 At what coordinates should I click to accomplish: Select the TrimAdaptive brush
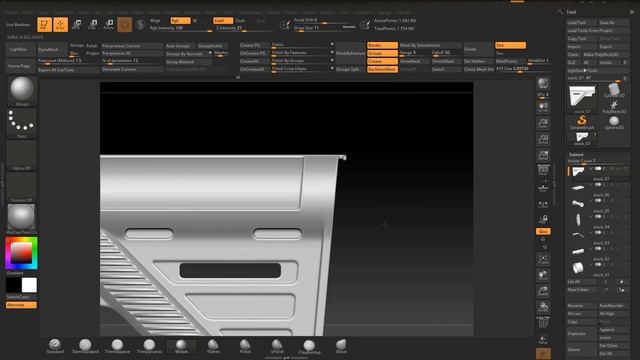(x=118, y=346)
